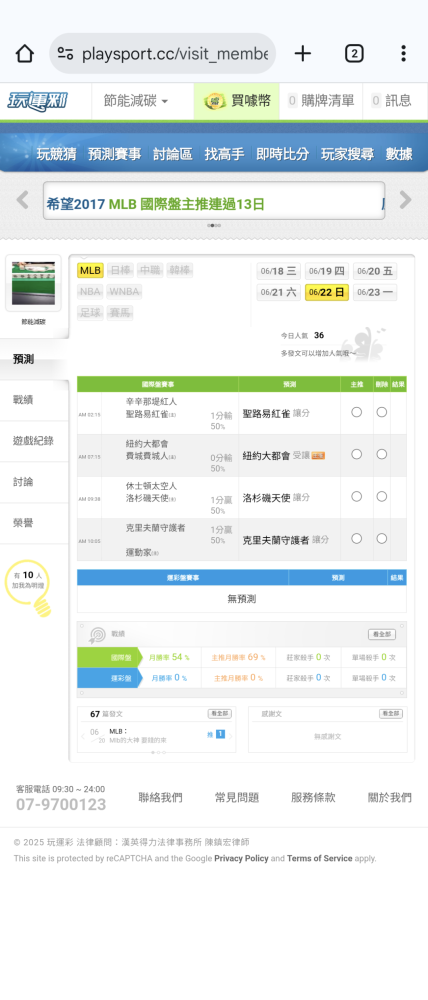Choose date 06/22 日

(x=327, y=292)
